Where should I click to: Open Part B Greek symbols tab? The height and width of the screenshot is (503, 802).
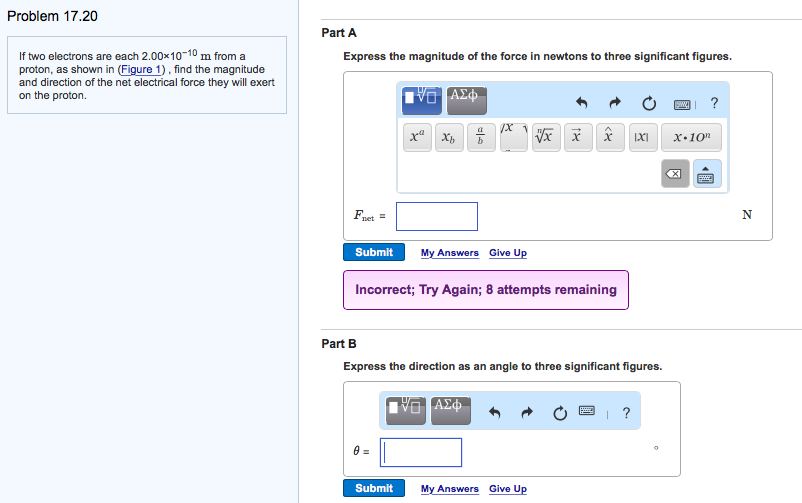451,410
